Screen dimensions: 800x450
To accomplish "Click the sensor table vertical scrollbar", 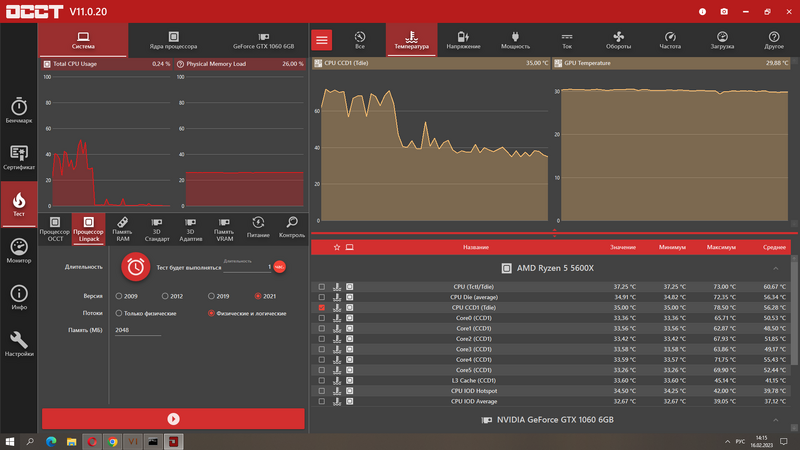I will 794,311.
